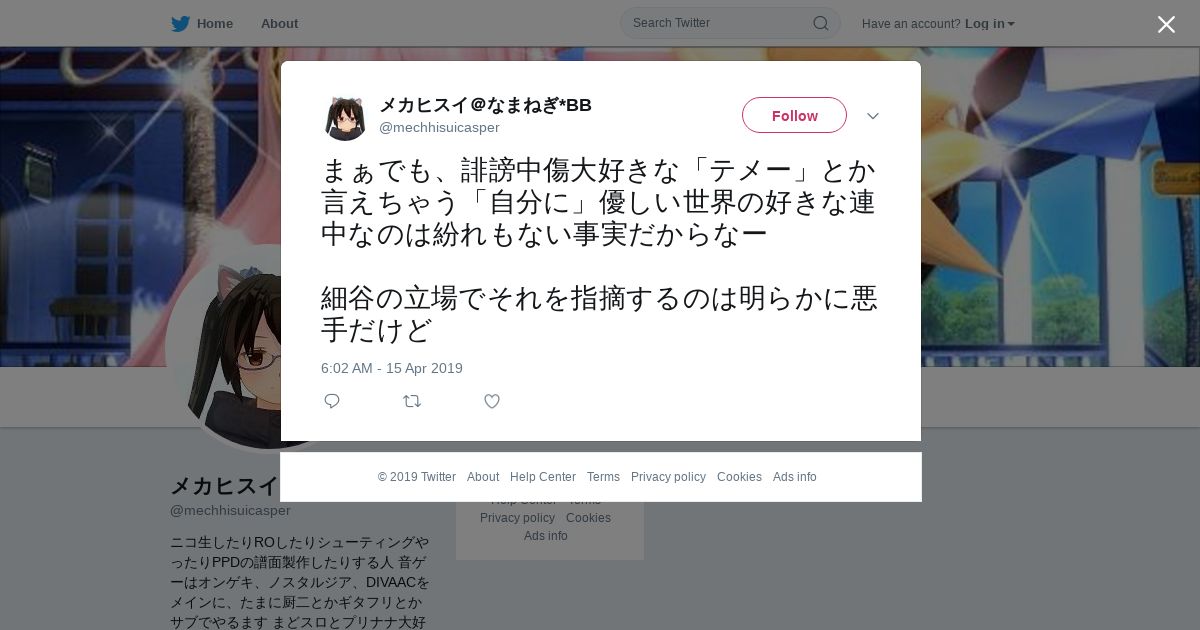
Task: Click the Twitter bird logo
Action: (x=180, y=23)
